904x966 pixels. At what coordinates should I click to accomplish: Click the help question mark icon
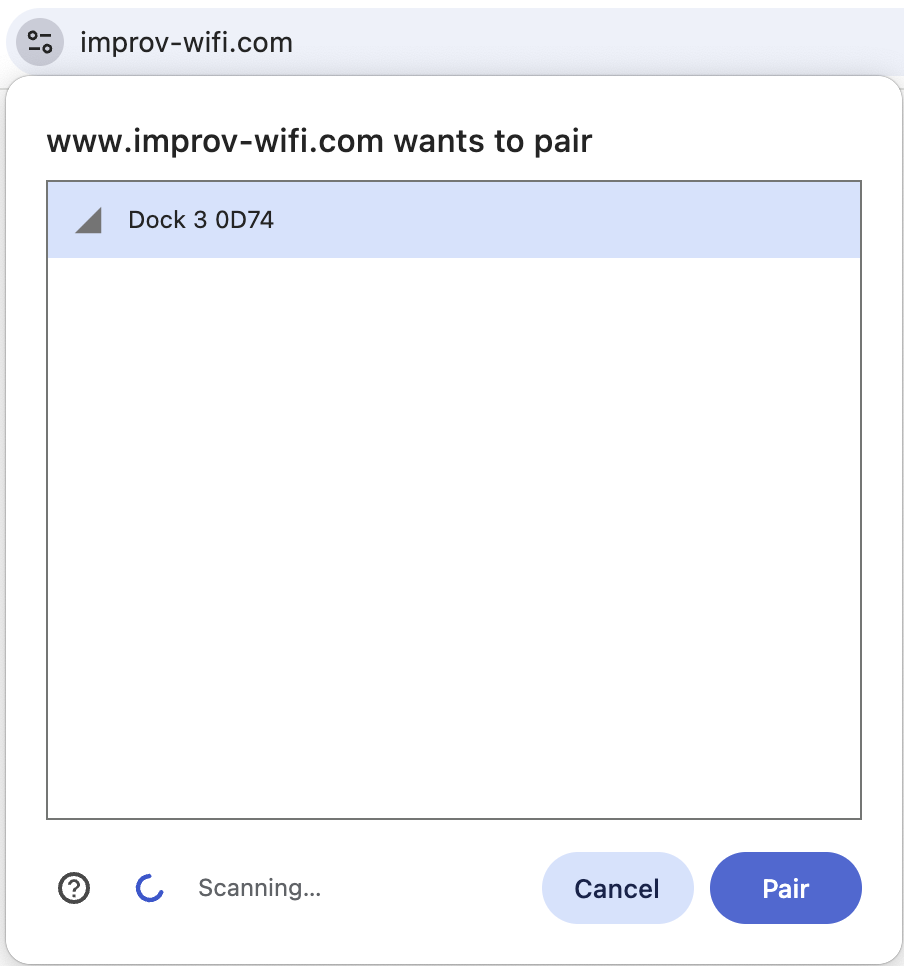click(74, 888)
